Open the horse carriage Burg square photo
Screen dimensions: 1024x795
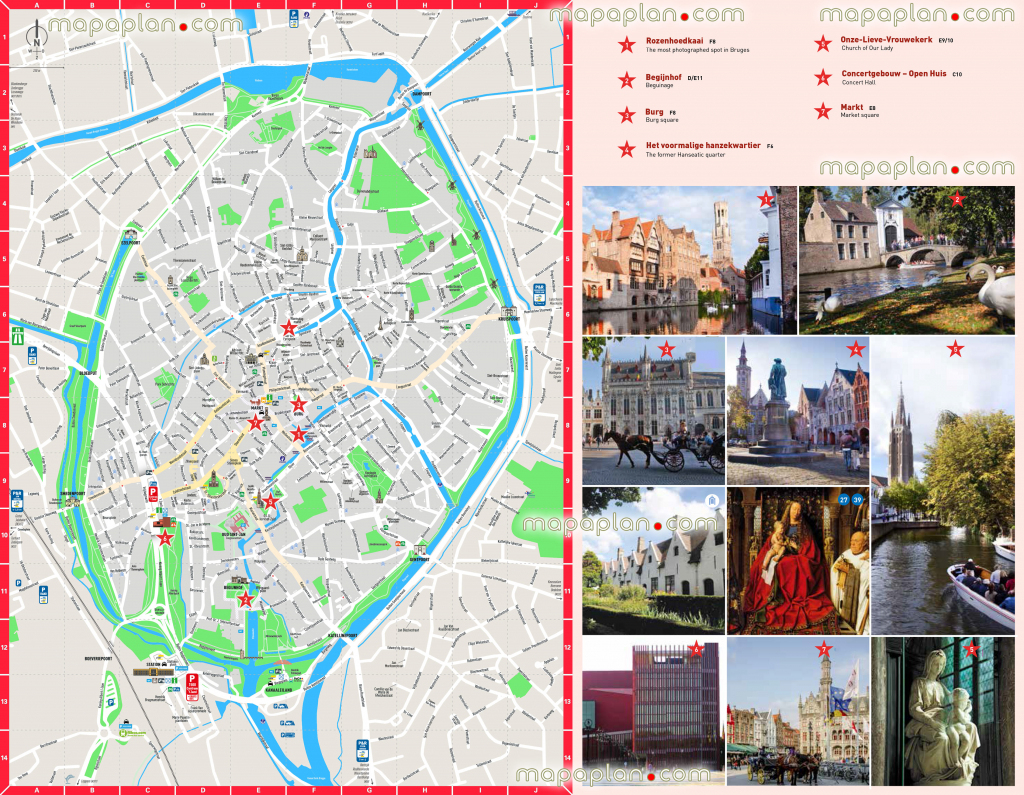tap(653, 410)
